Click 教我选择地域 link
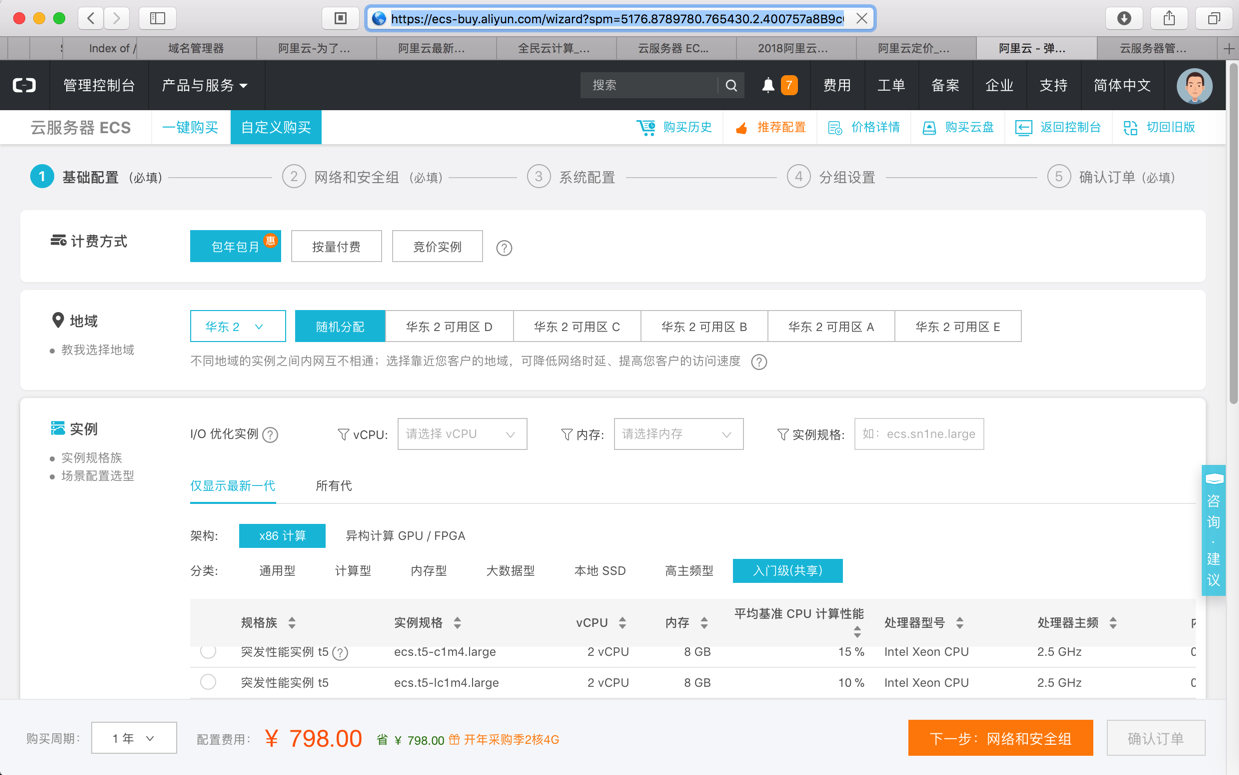This screenshot has height=775, width=1239. (x=97, y=351)
